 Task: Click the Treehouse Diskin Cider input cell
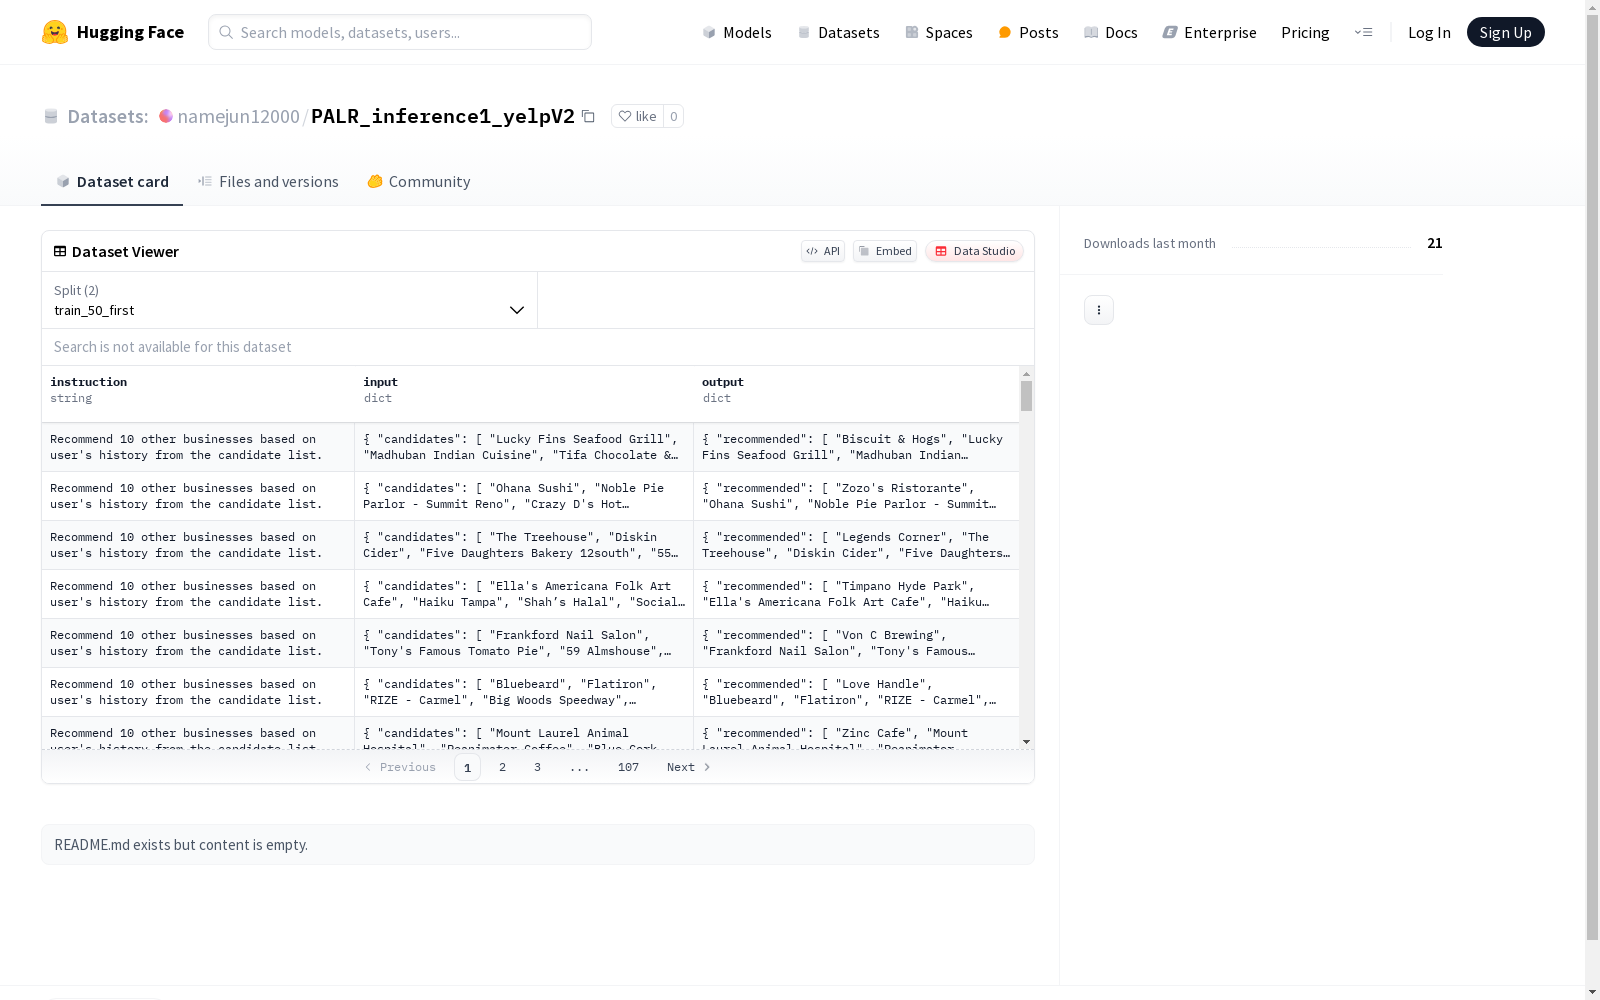click(x=524, y=545)
